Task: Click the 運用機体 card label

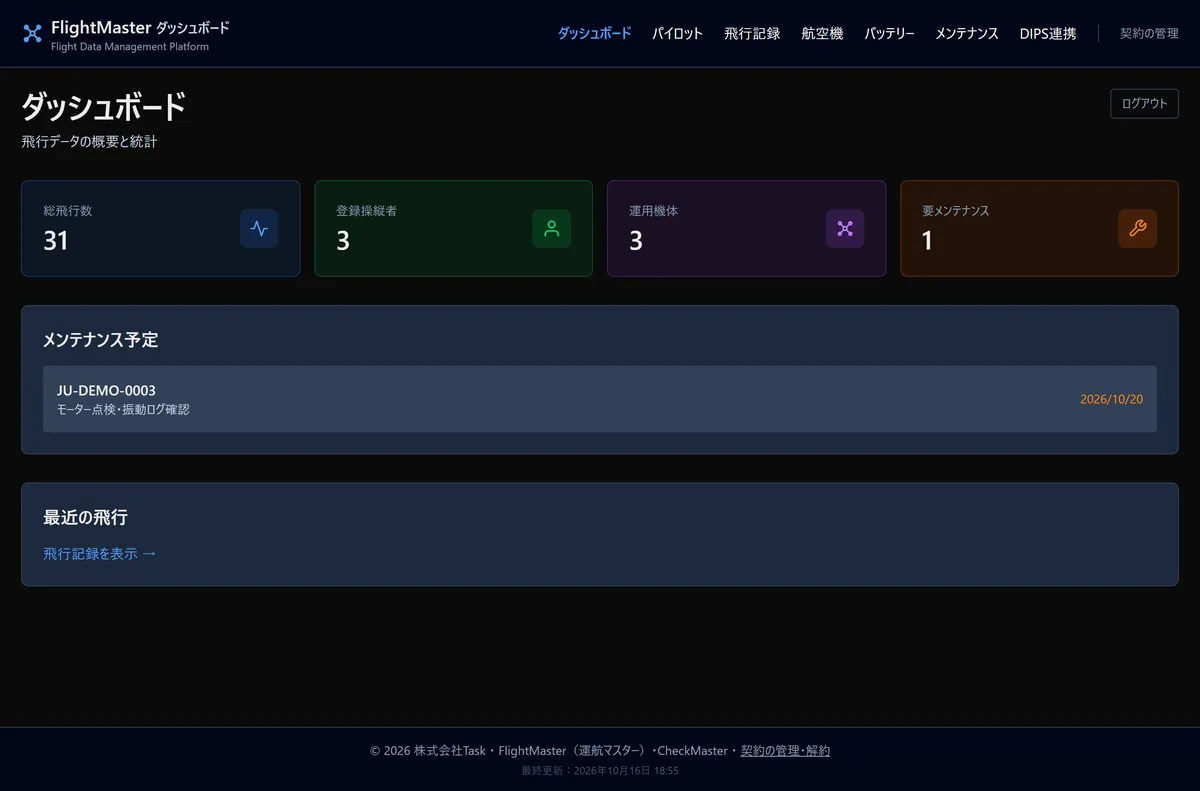Action: point(654,211)
